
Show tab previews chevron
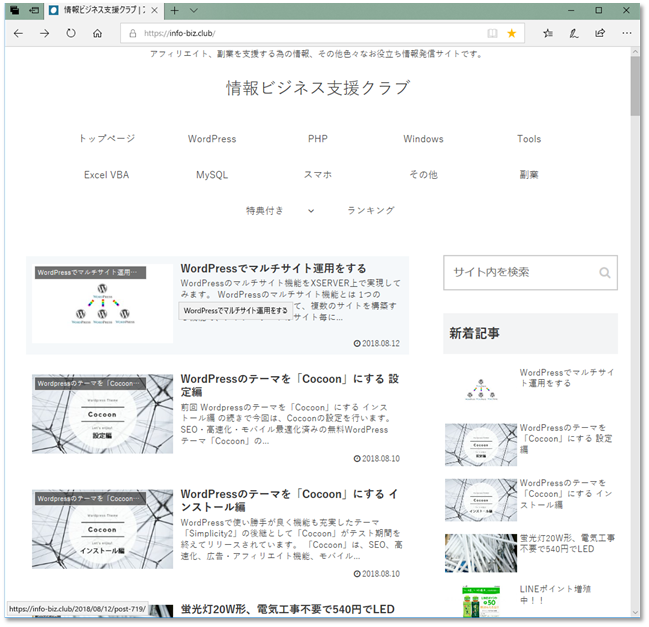point(194,11)
